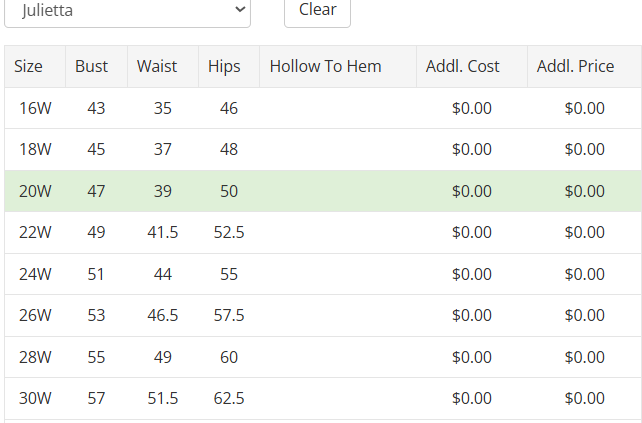Screen dimensions: 642x423
Task: Click the Hollow To Hem cell for 16W
Action: [338, 108]
